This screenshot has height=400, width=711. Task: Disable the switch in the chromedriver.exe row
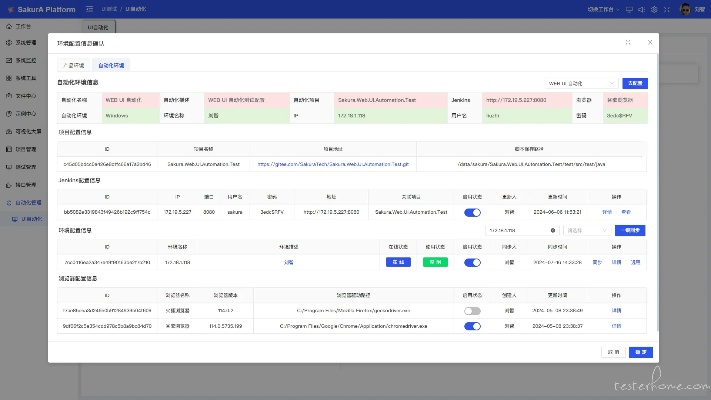point(473,326)
